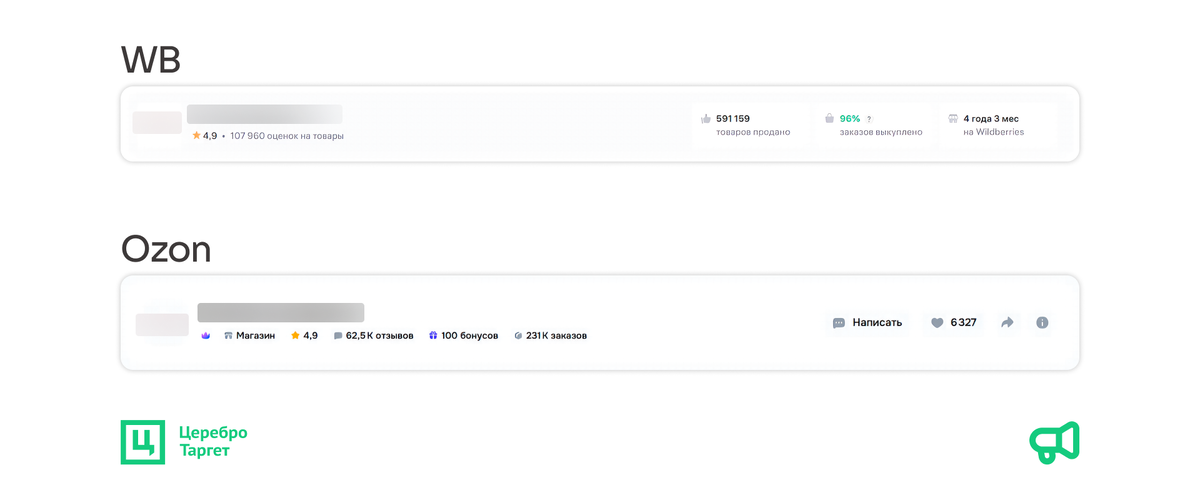Click the blurred seller name in WB card

(265, 114)
